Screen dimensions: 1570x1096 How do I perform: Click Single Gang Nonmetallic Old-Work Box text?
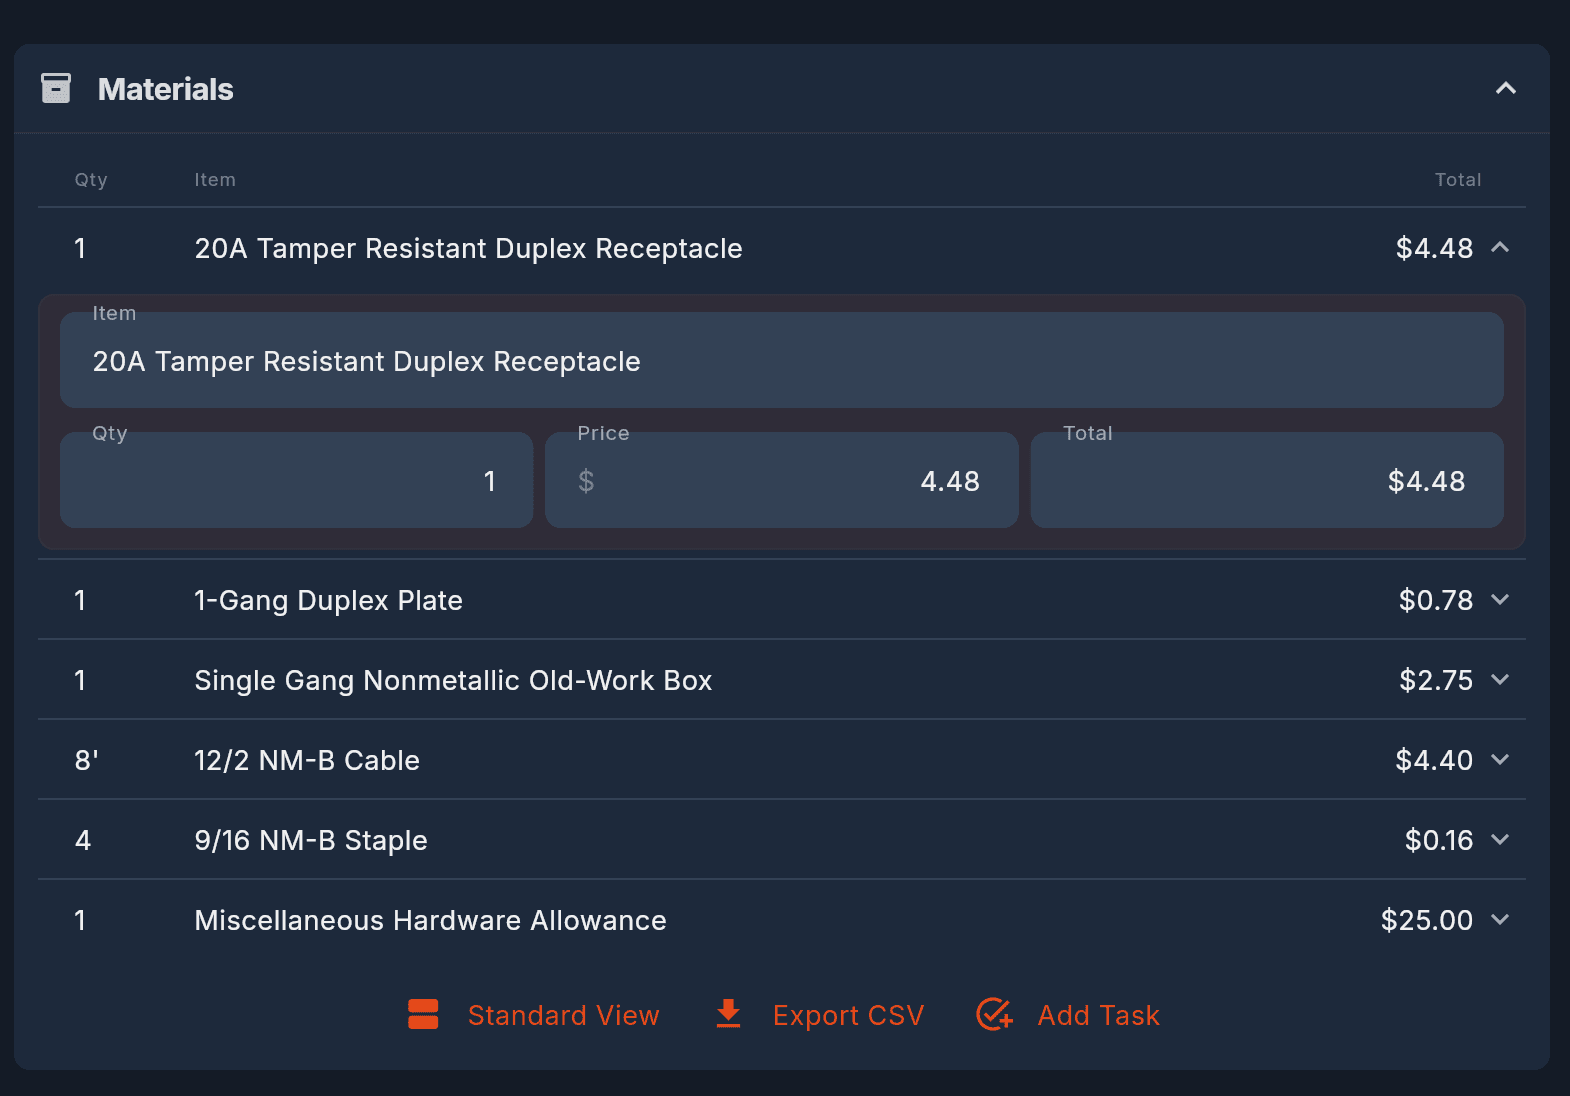coord(453,680)
